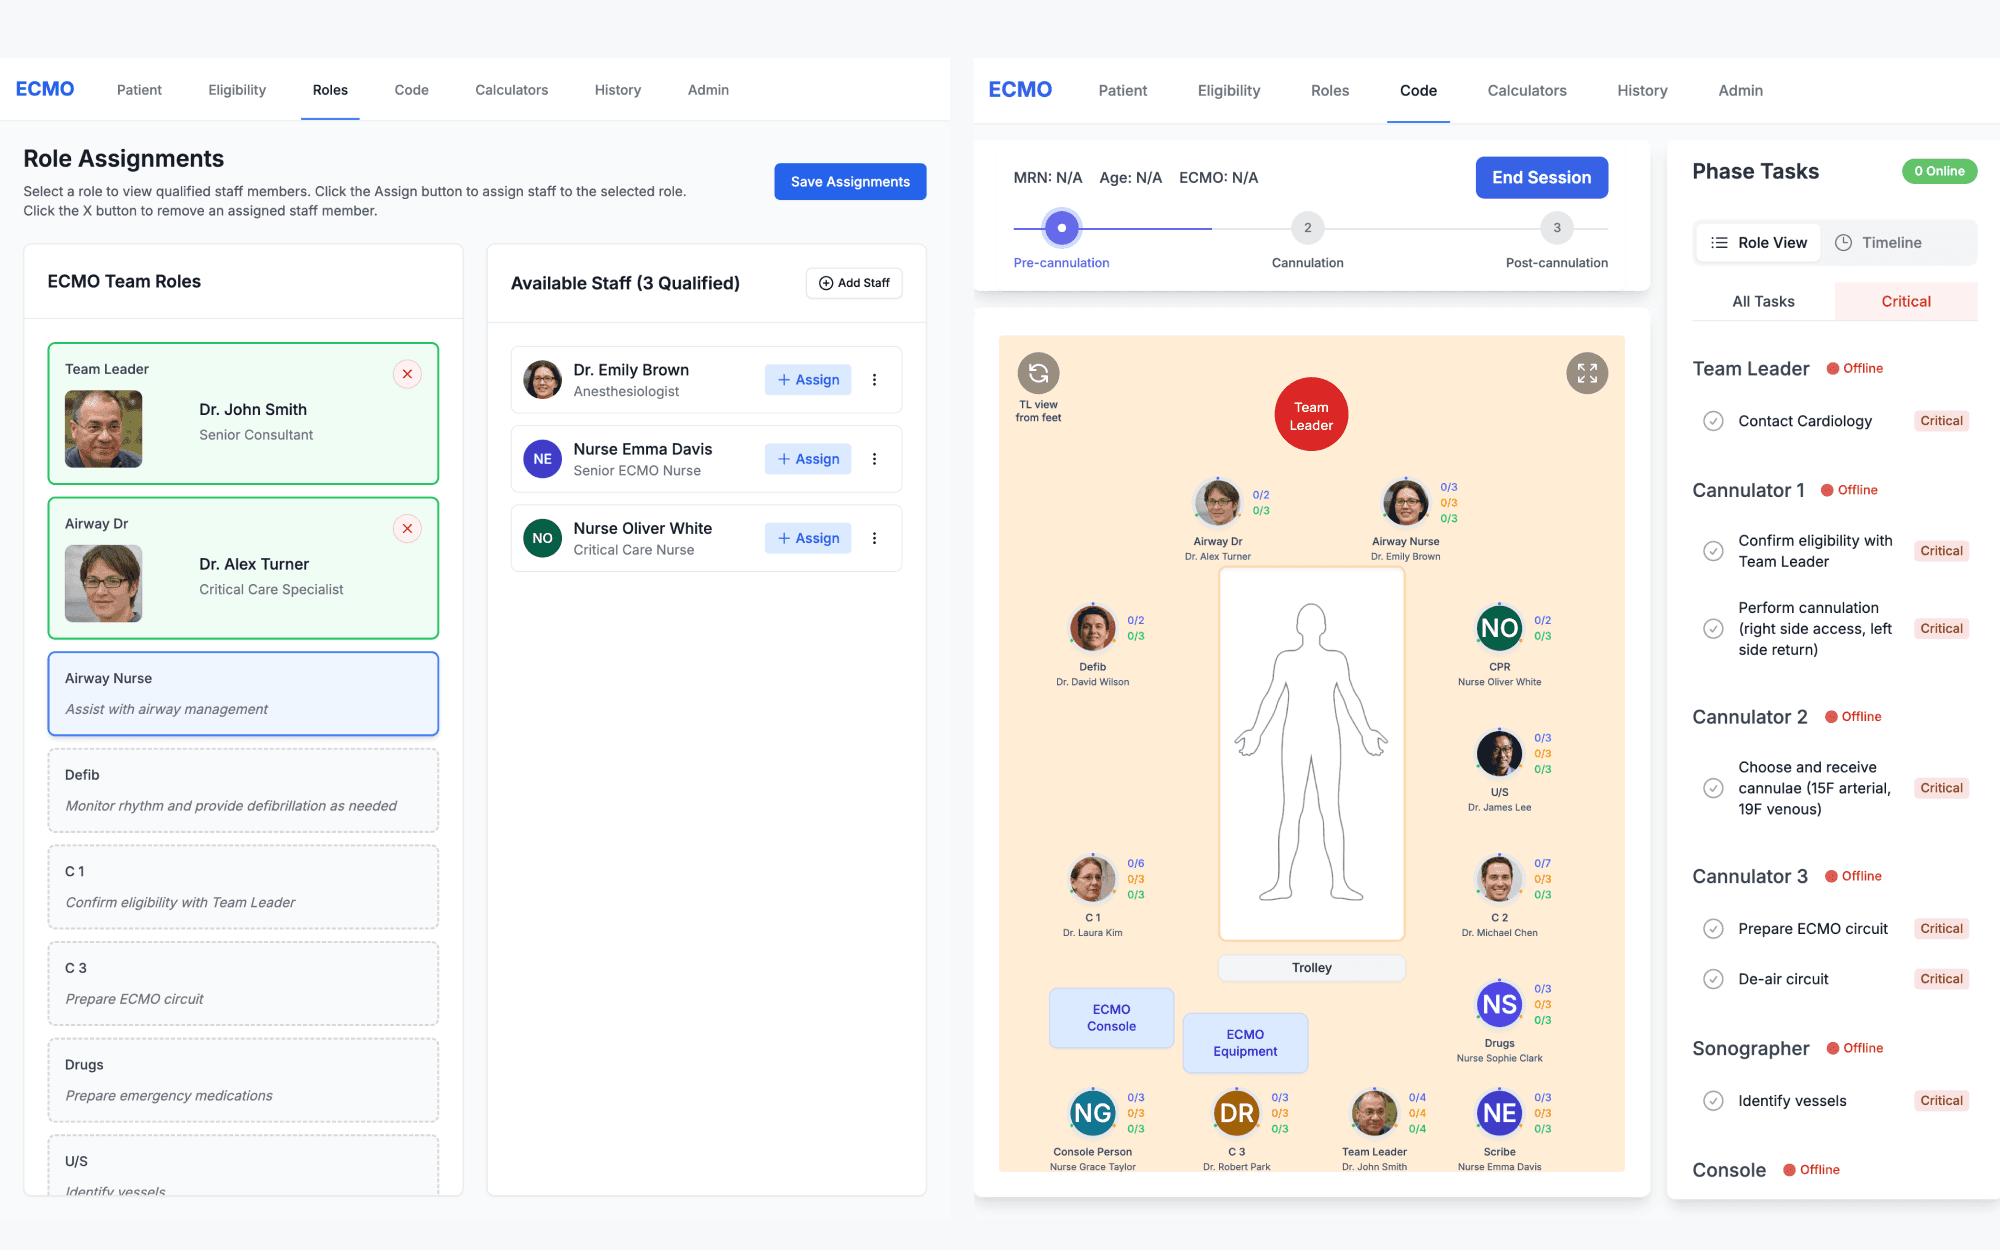This screenshot has width=2000, height=1250.
Task: Check off the Contact Cardiology task
Action: (1714, 421)
